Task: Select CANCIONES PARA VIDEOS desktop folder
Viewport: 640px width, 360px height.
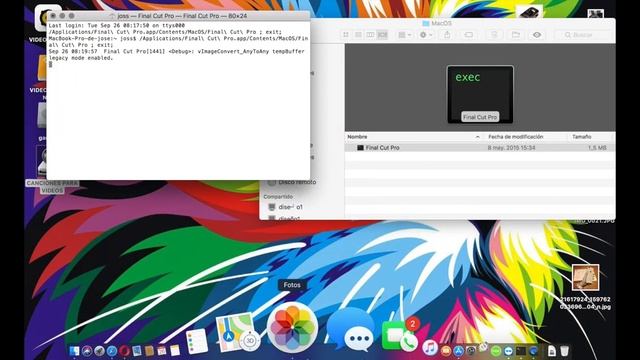Action: click(52, 187)
